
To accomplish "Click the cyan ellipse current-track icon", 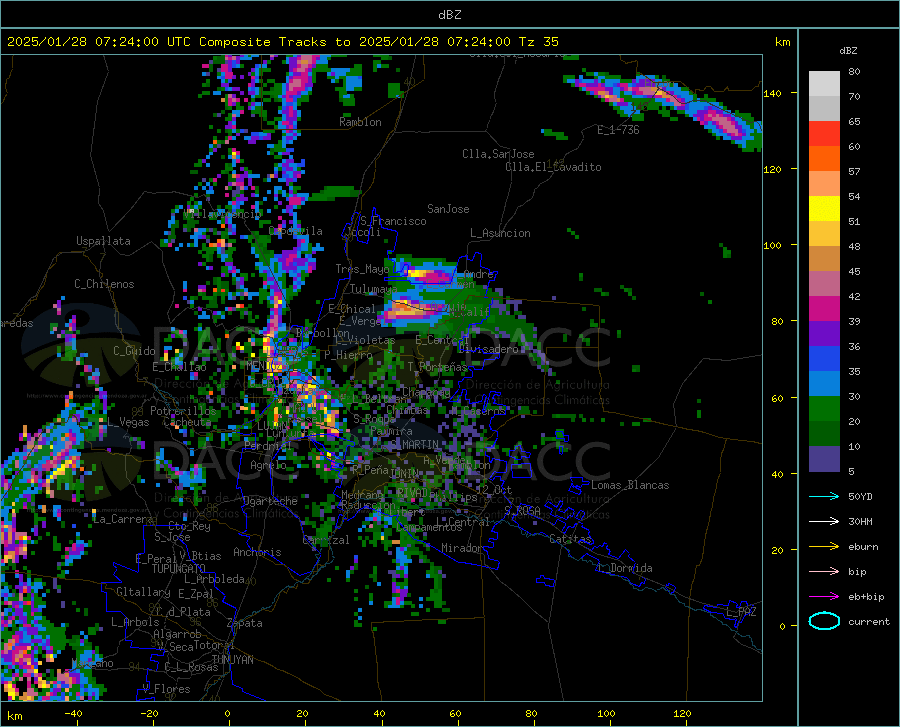I will pyautogui.click(x=824, y=621).
